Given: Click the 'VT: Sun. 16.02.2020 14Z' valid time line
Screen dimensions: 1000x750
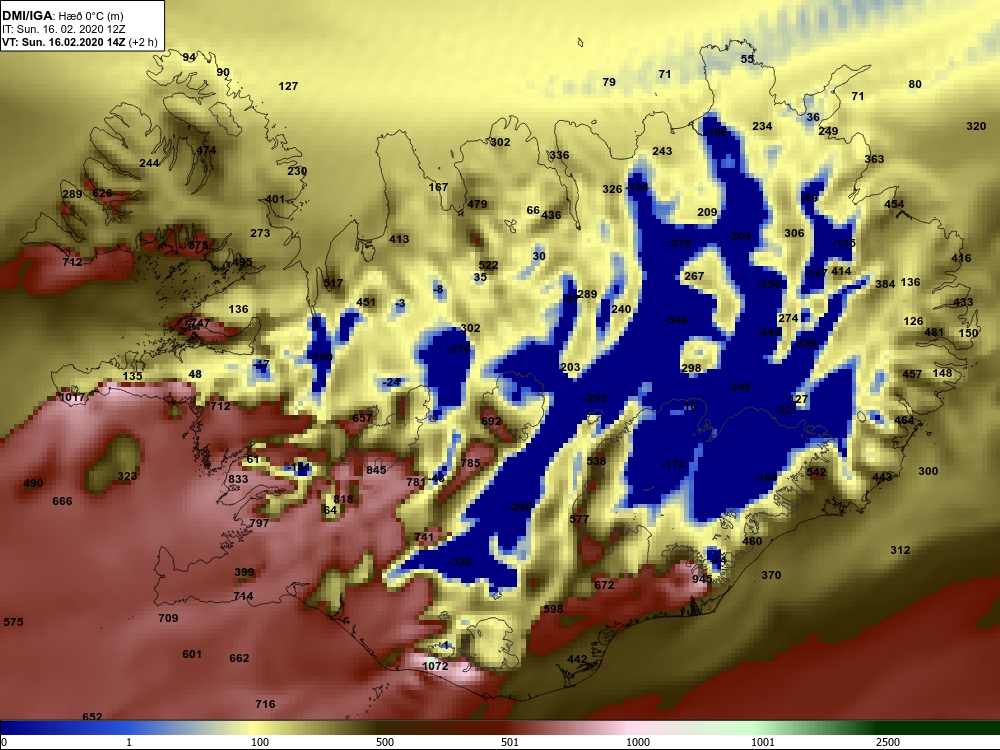Looking at the screenshot, I should [64, 42].
